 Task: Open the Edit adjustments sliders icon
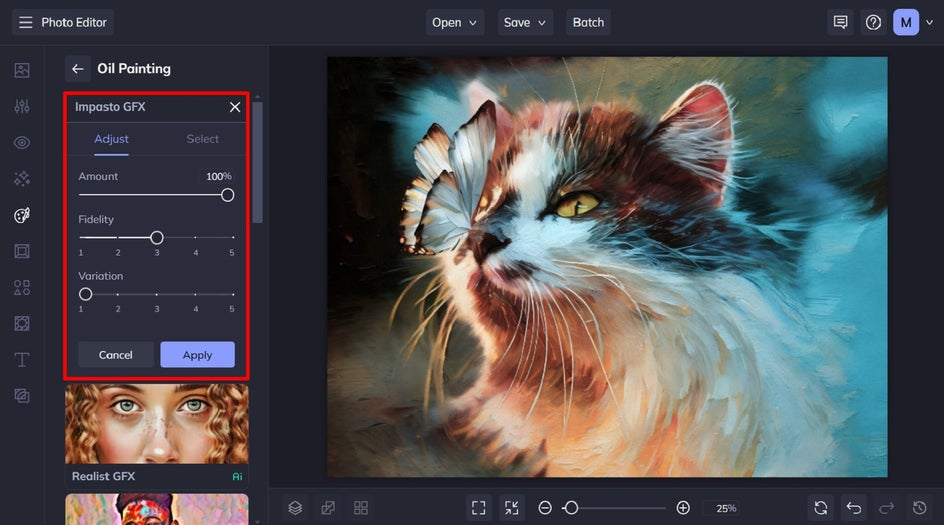click(22, 107)
